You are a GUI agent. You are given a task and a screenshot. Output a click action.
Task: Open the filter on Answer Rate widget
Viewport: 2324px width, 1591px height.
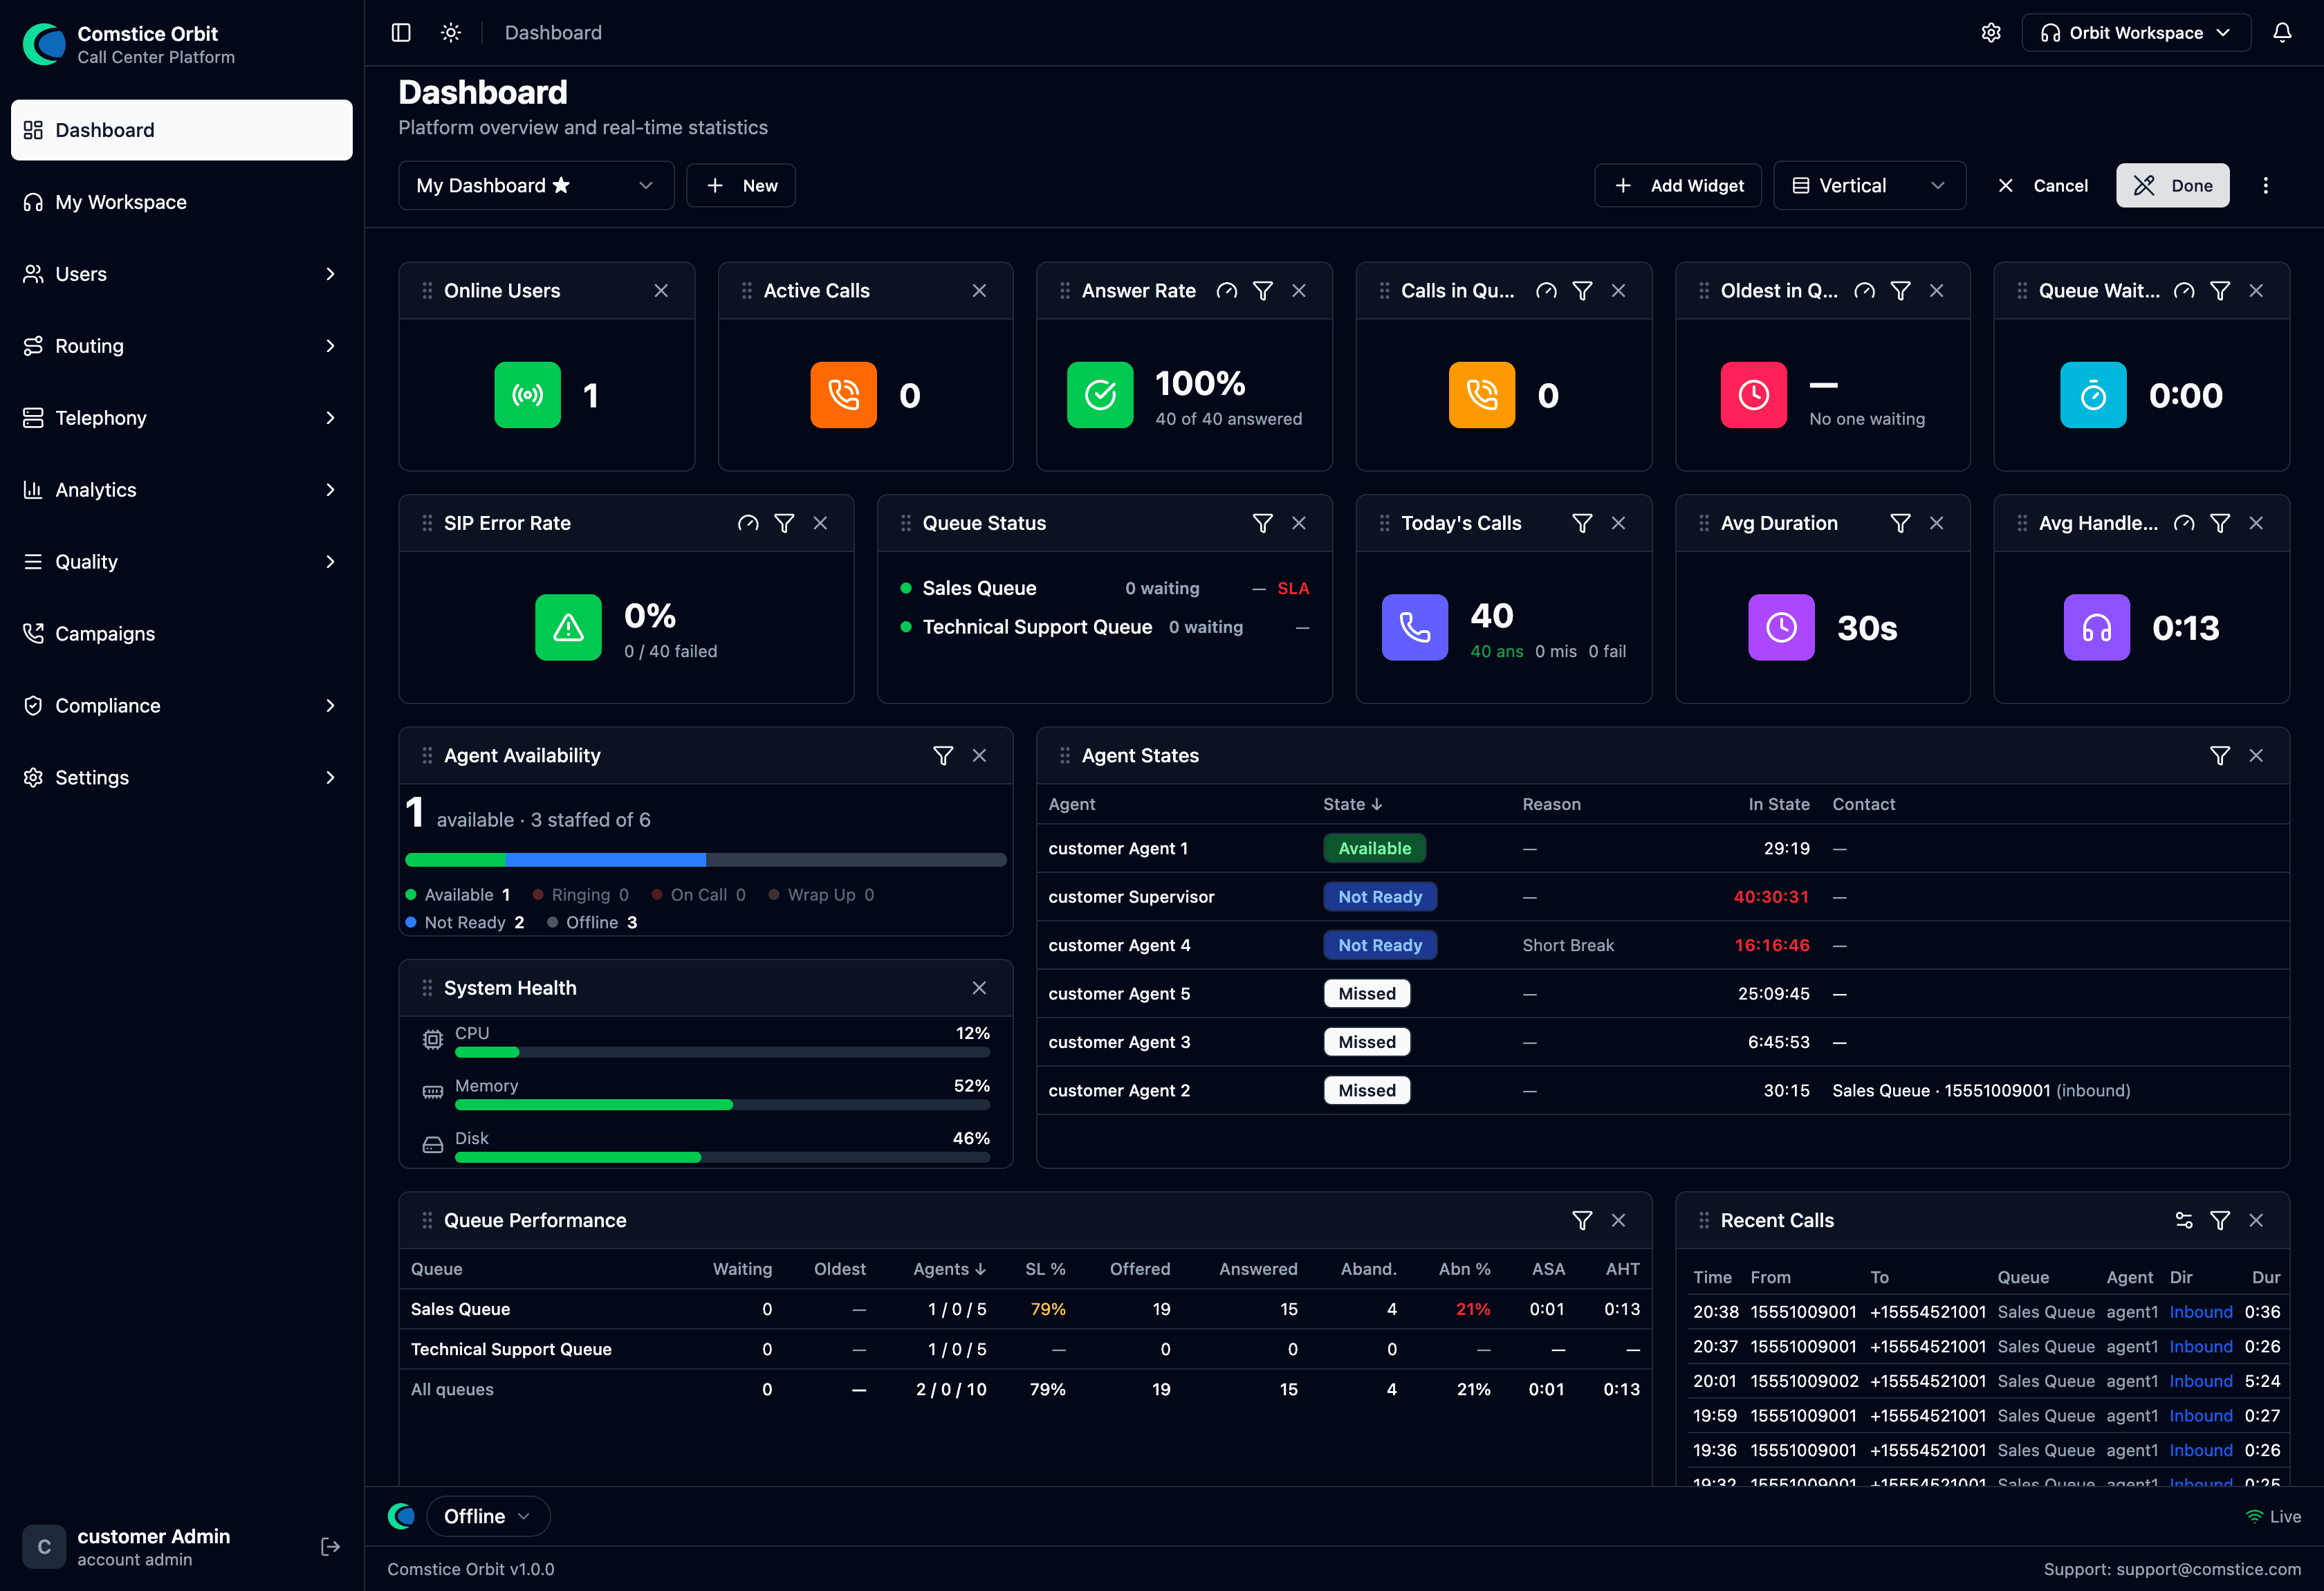click(1263, 291)
